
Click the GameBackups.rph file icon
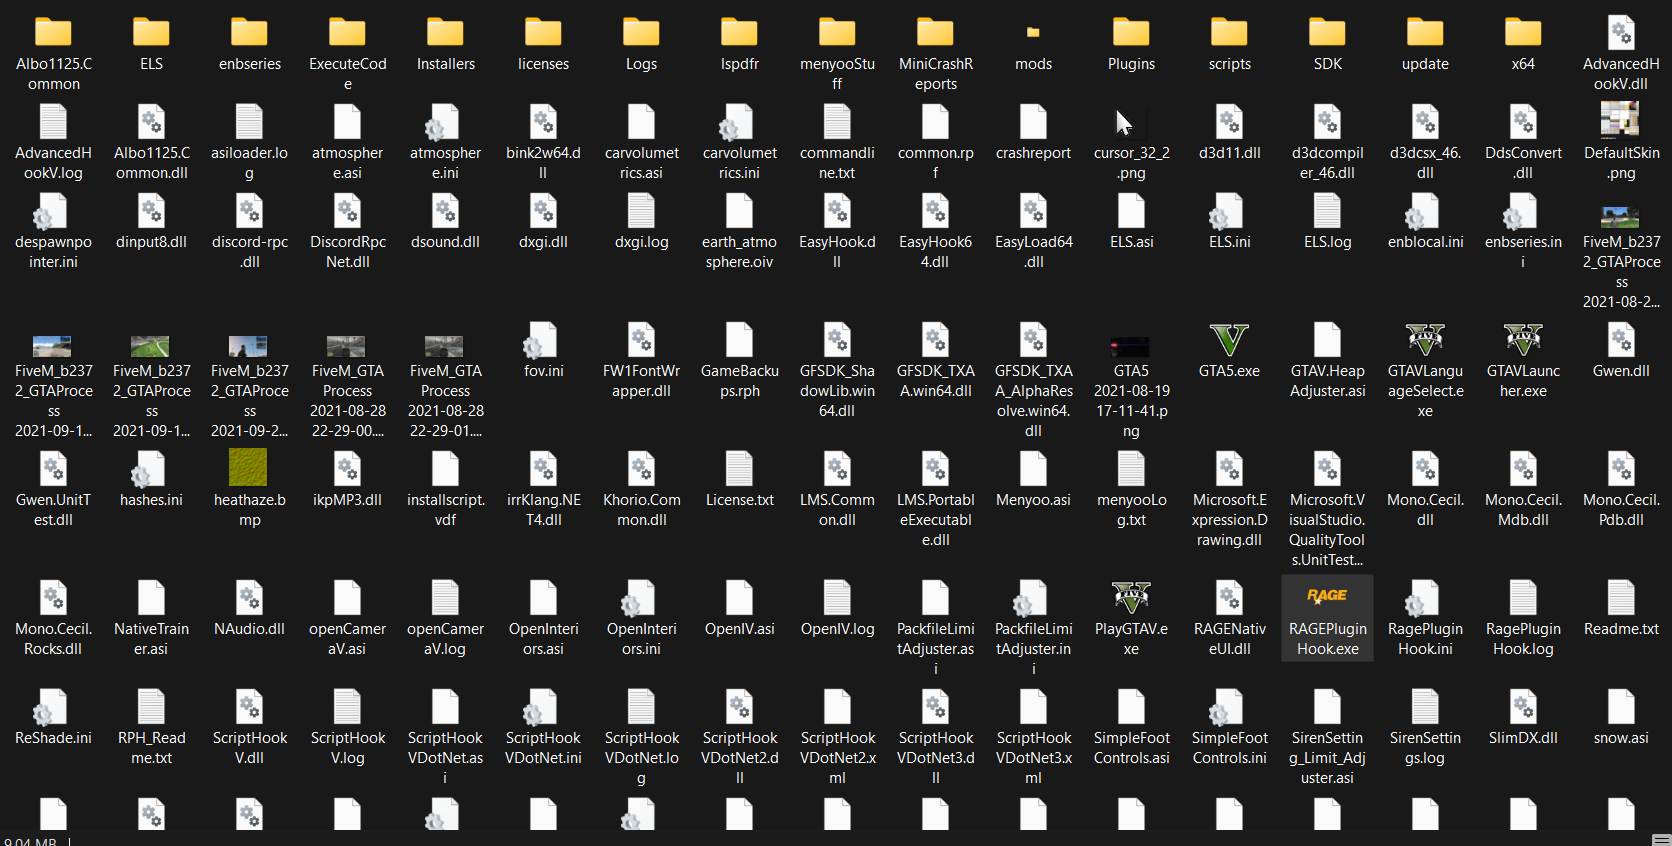[x=740, y=340]
